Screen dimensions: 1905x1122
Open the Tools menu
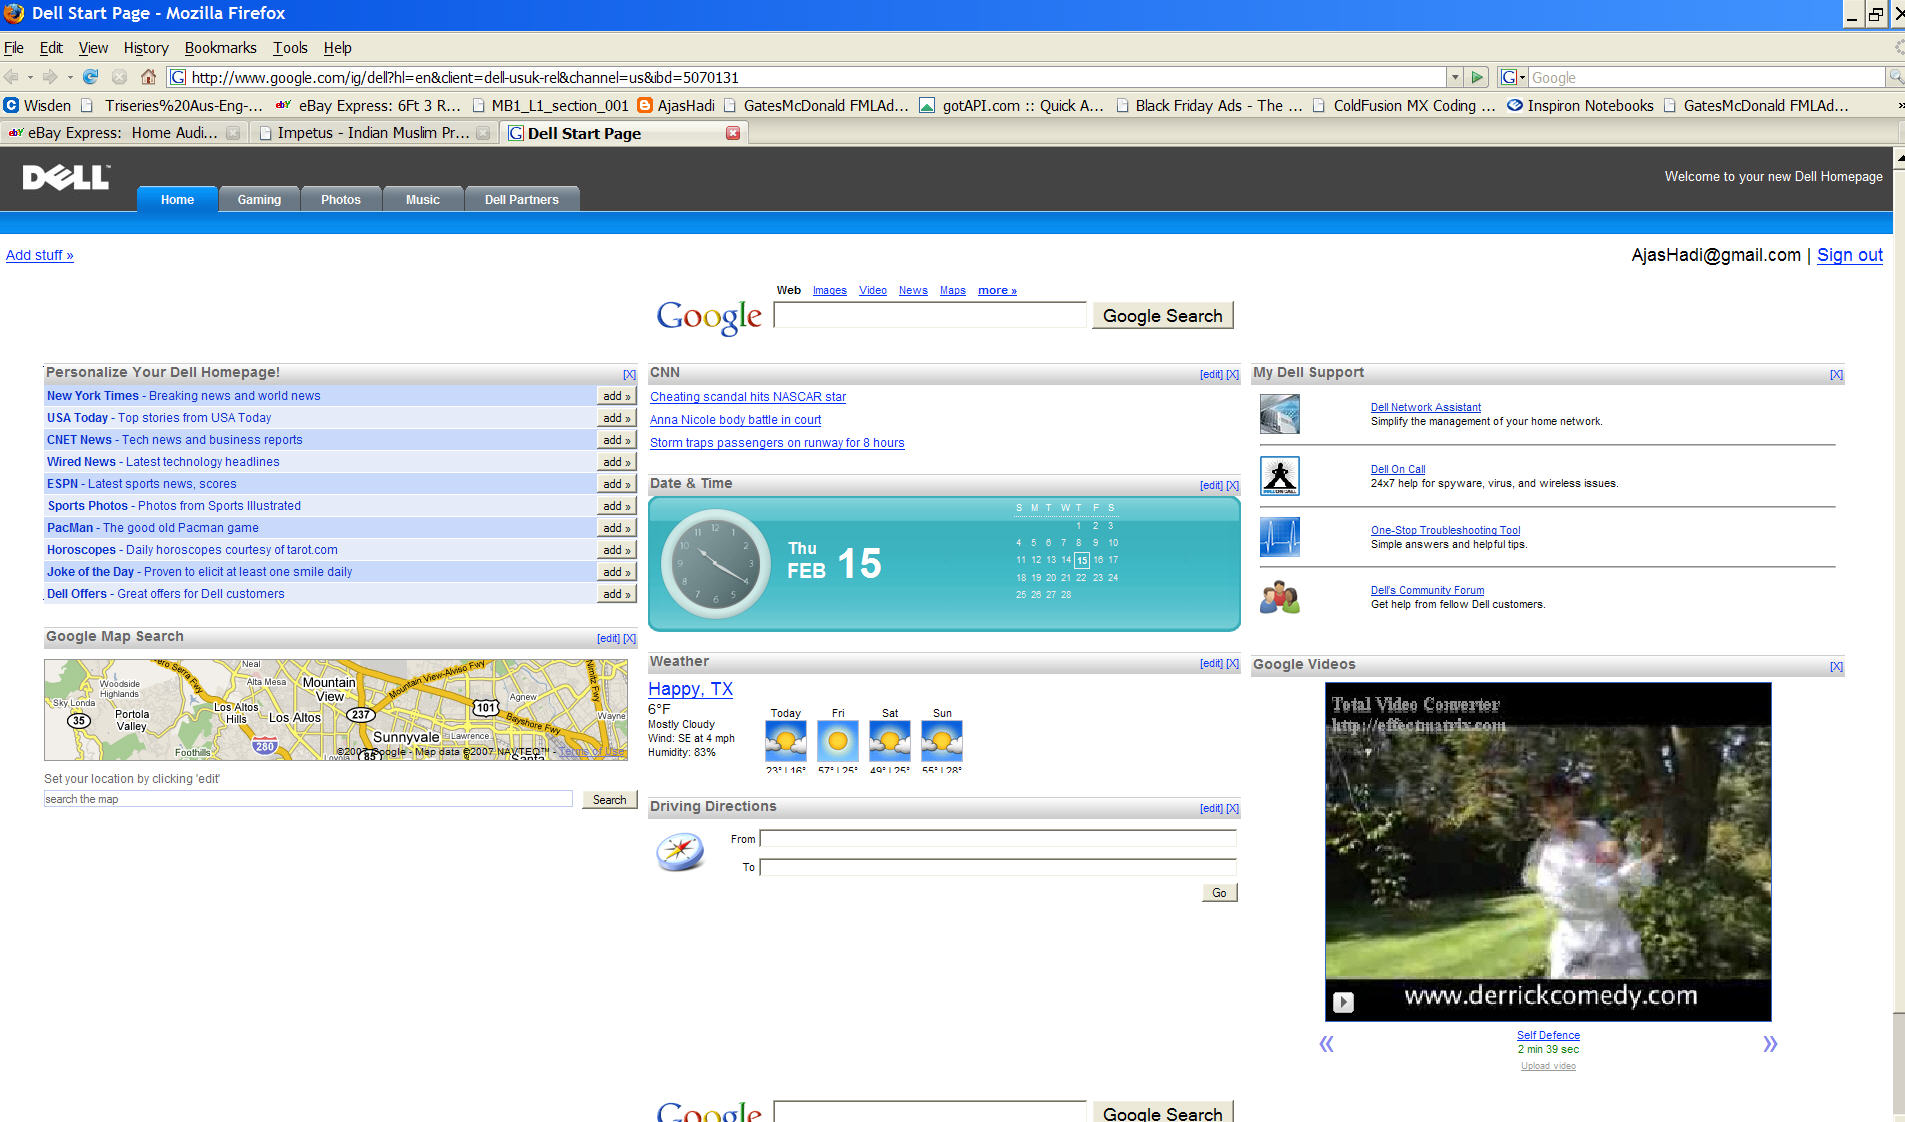pyautogui.click(x=290, y=47)
